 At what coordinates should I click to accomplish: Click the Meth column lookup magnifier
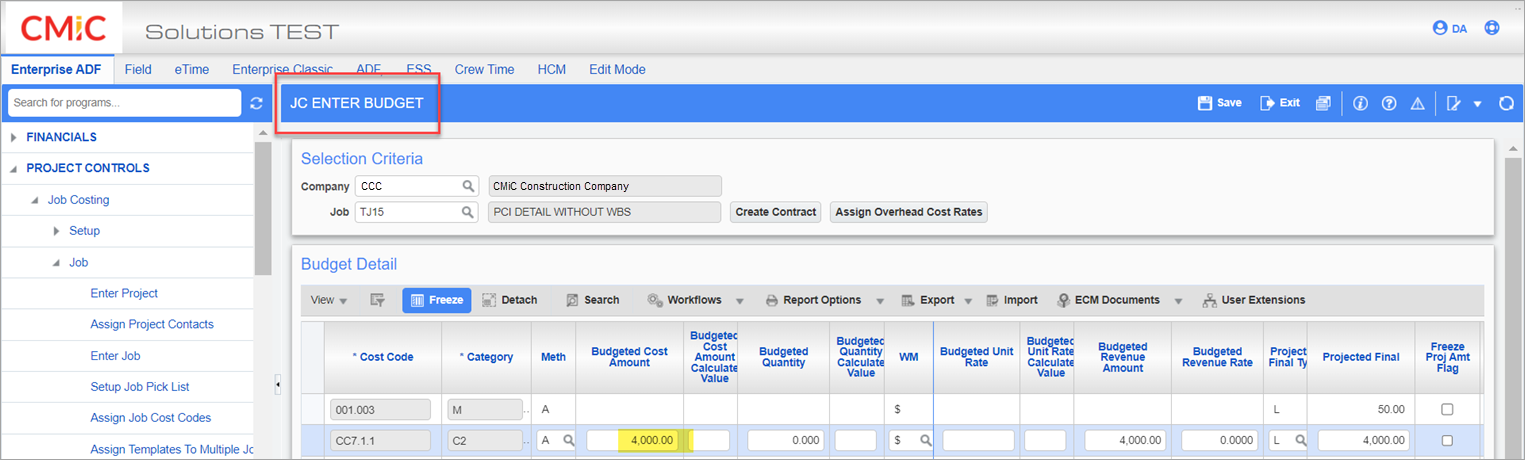[568, 440]
